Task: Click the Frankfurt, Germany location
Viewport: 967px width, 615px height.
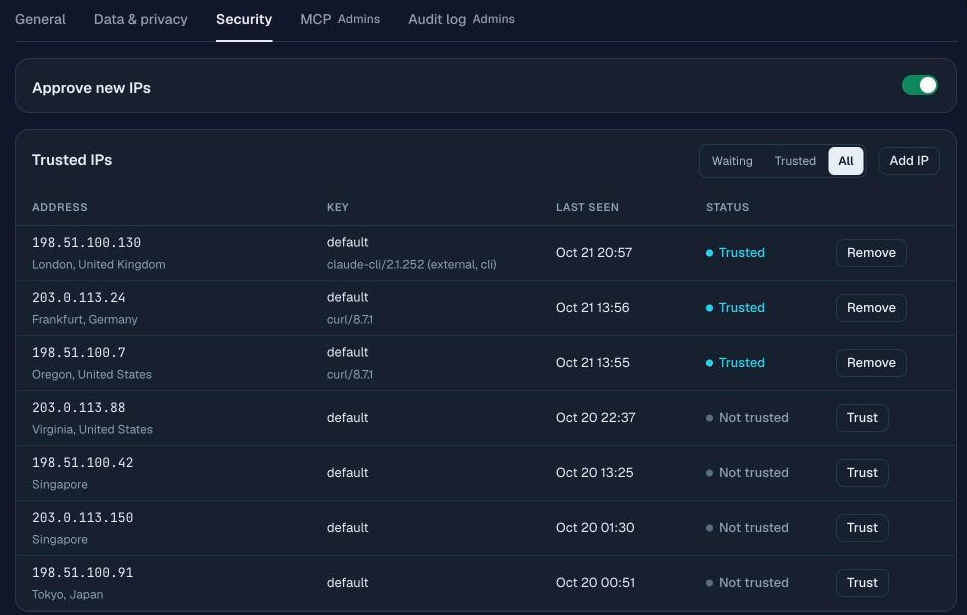Action: 84,320
